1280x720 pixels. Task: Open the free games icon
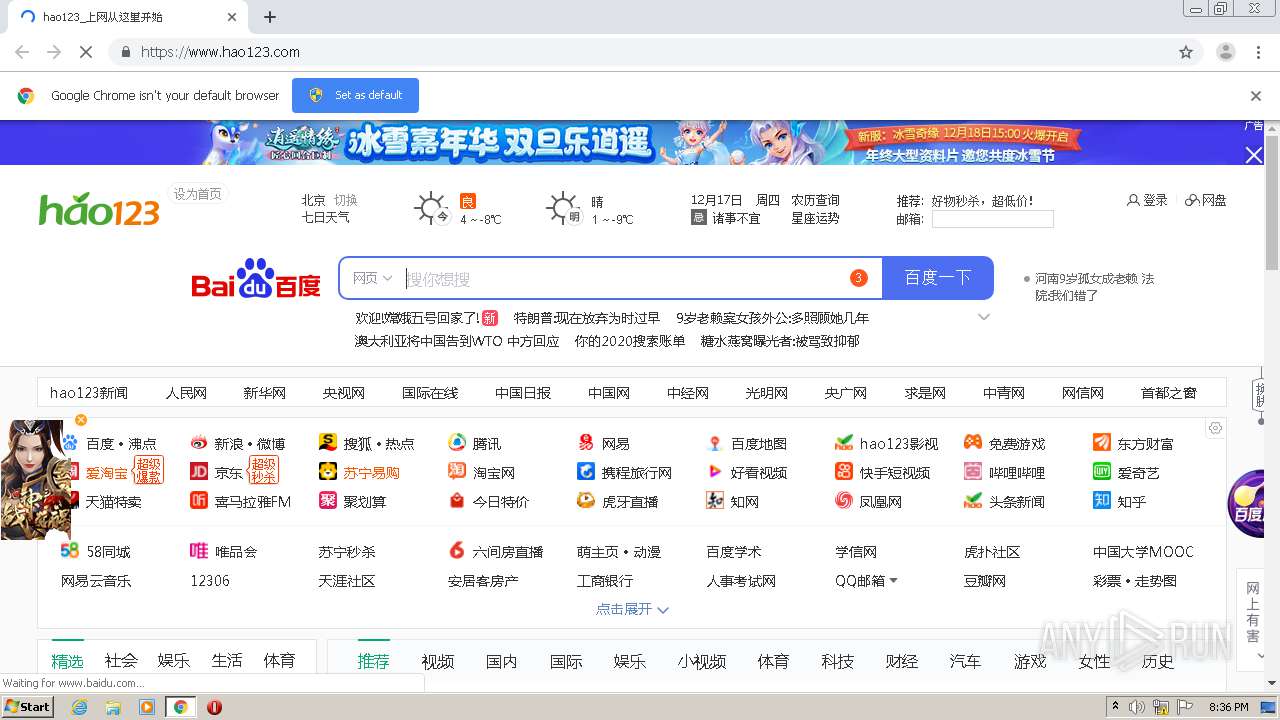pyautogui.click(x=973, y=442)
